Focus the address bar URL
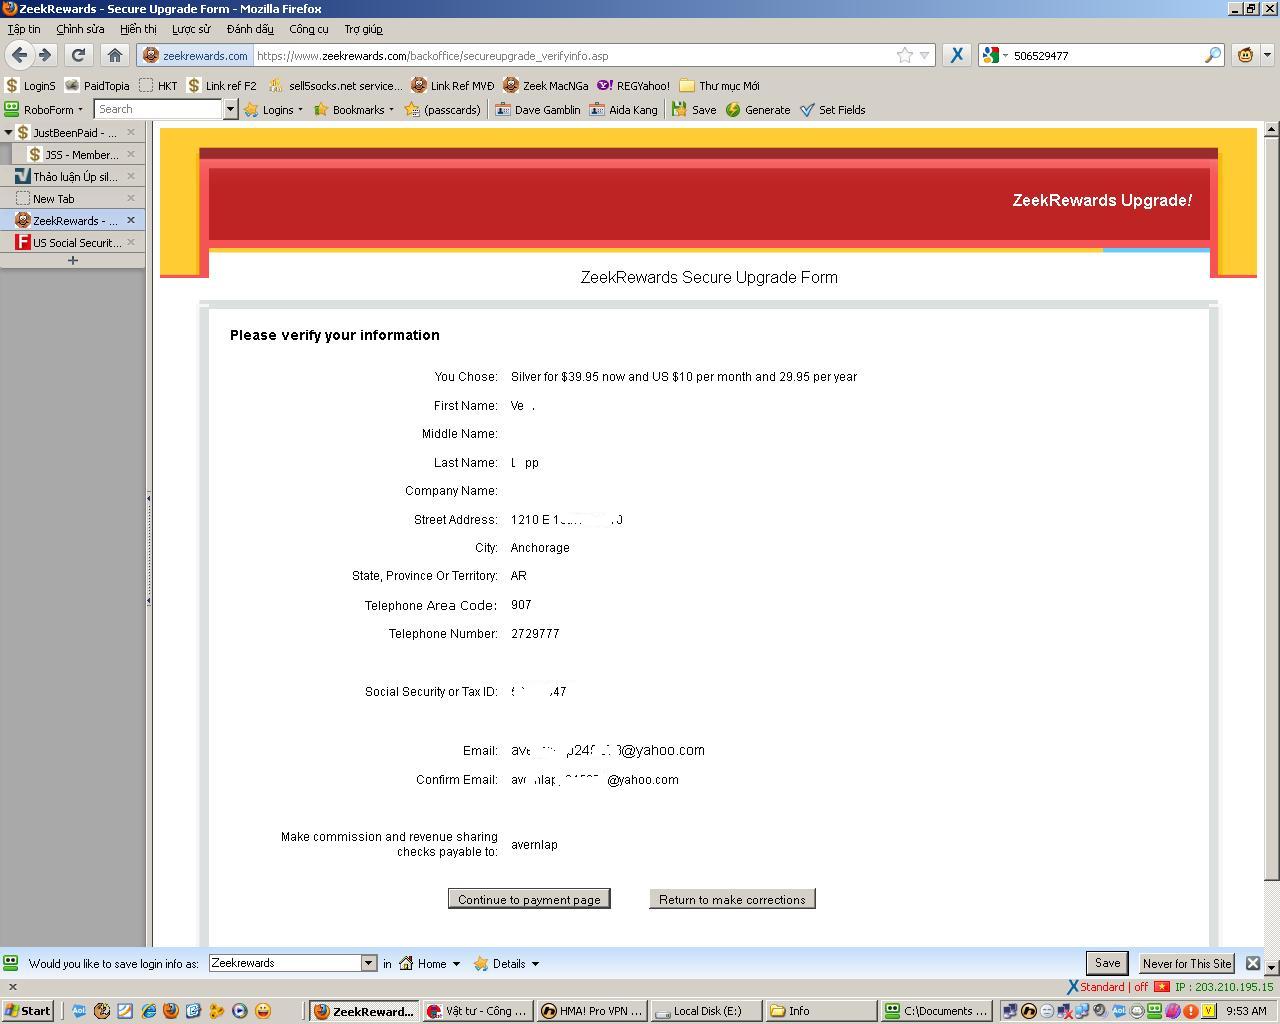The width and height of the screenshot is (1280, 1024). coord(575,55)
